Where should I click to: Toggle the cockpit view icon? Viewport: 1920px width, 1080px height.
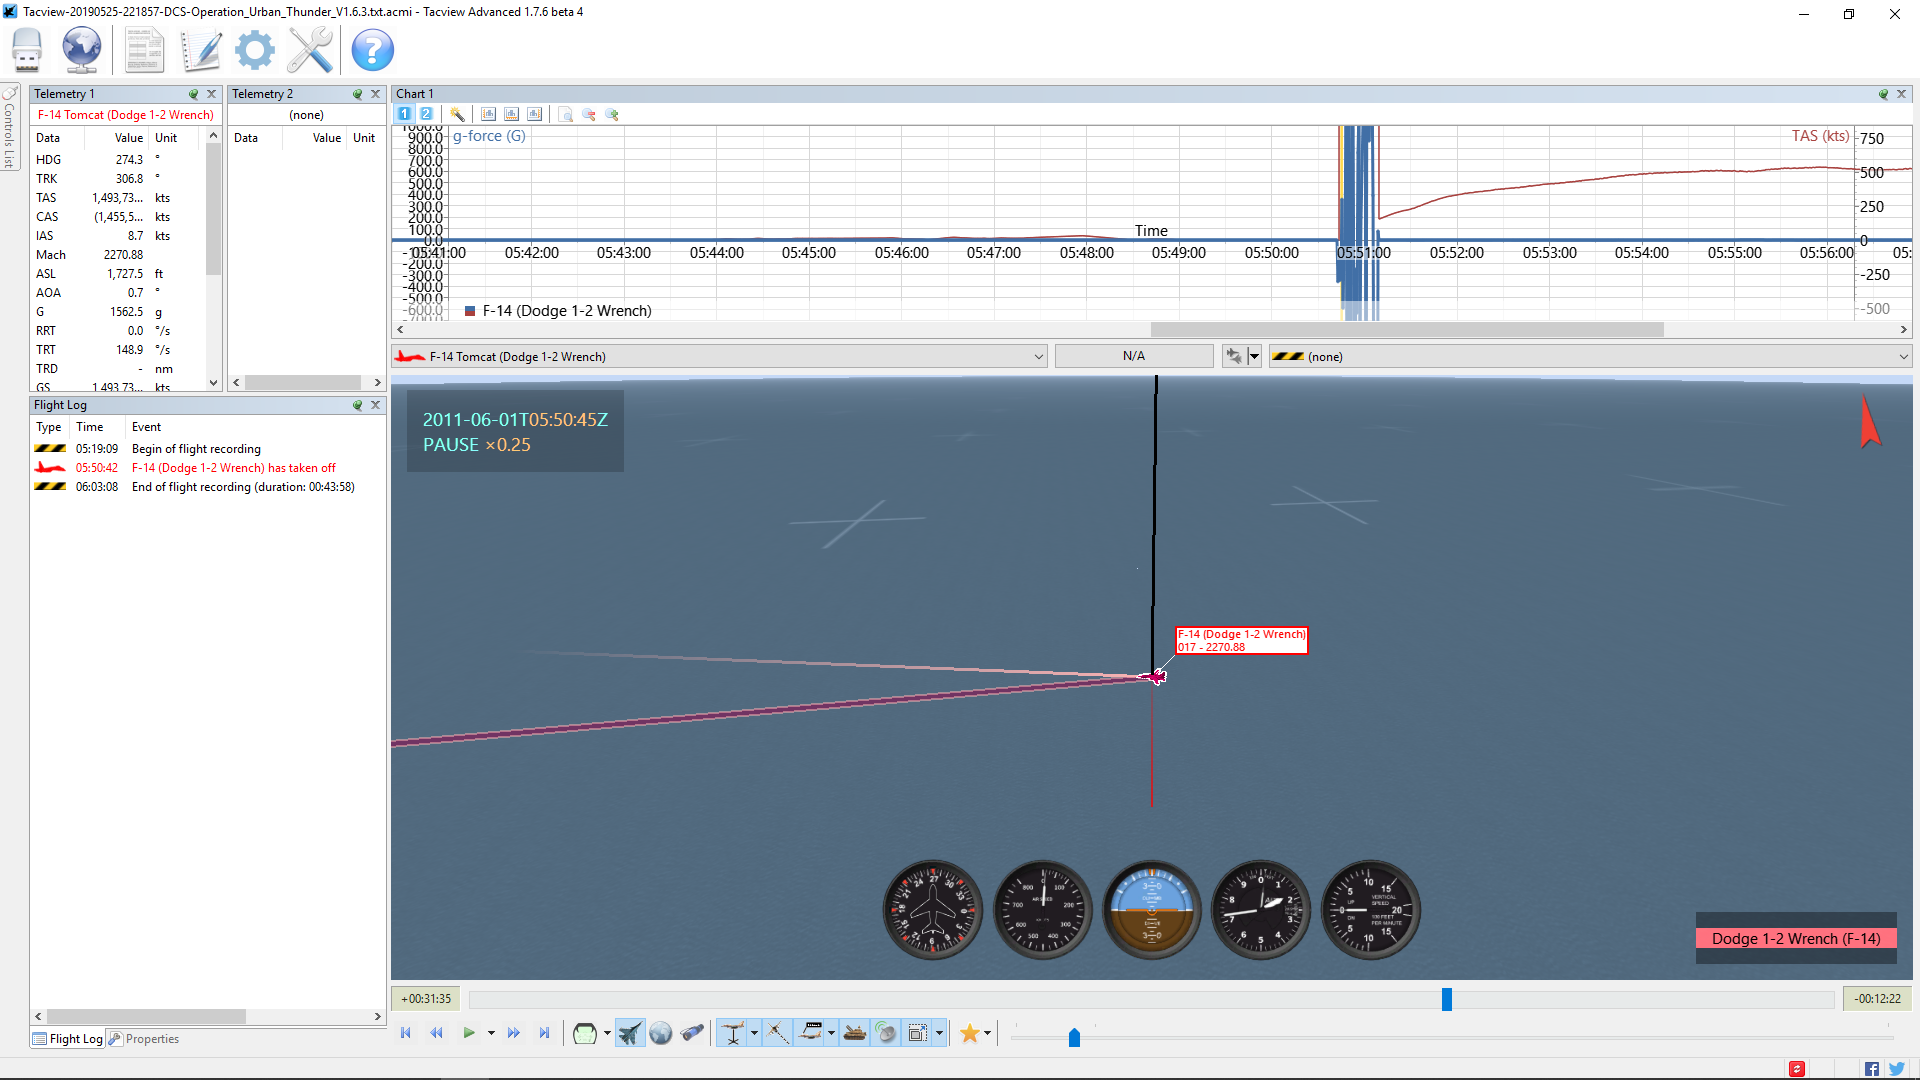click(x=585, y=1033)
